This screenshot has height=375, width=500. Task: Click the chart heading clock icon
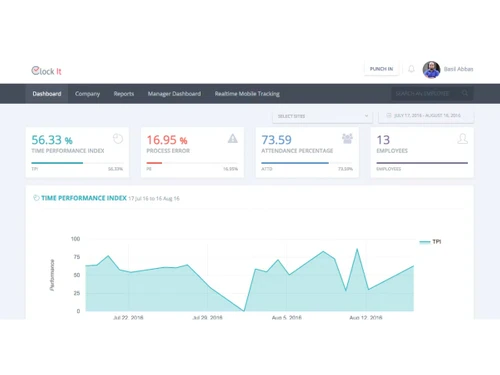pos(36,198)
